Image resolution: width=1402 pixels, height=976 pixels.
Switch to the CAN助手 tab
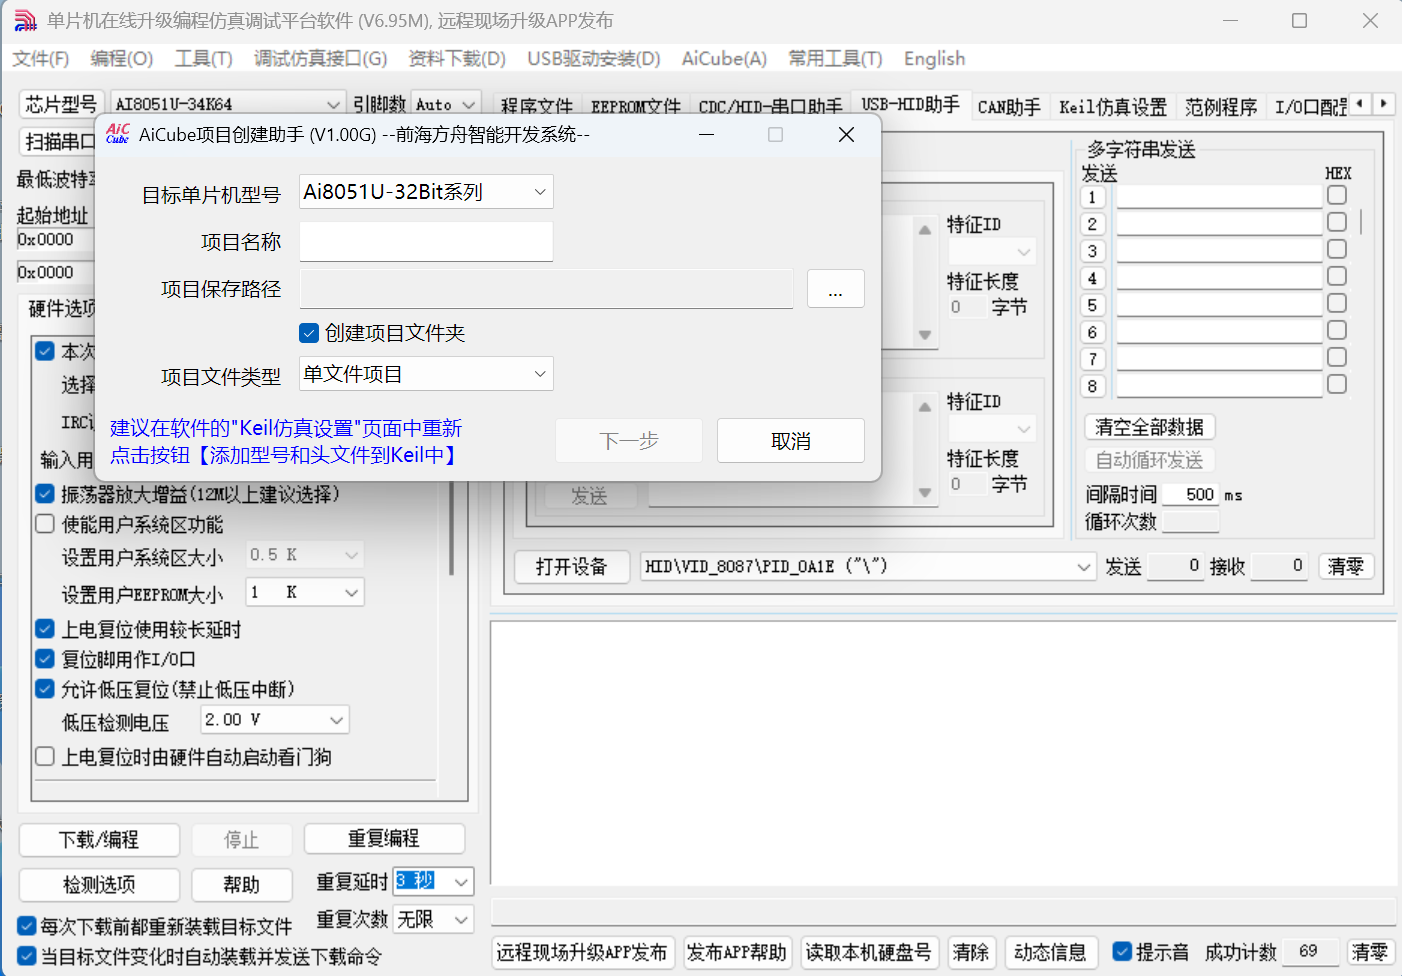click(1009, 107)
